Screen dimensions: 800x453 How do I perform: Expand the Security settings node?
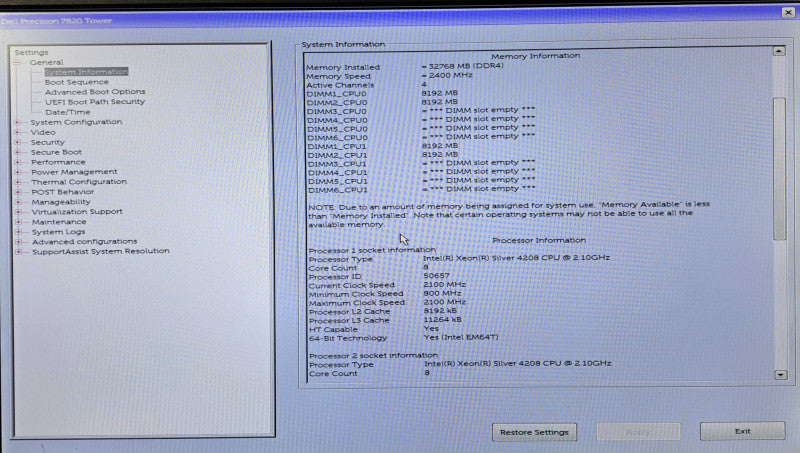tap(17, 142)
